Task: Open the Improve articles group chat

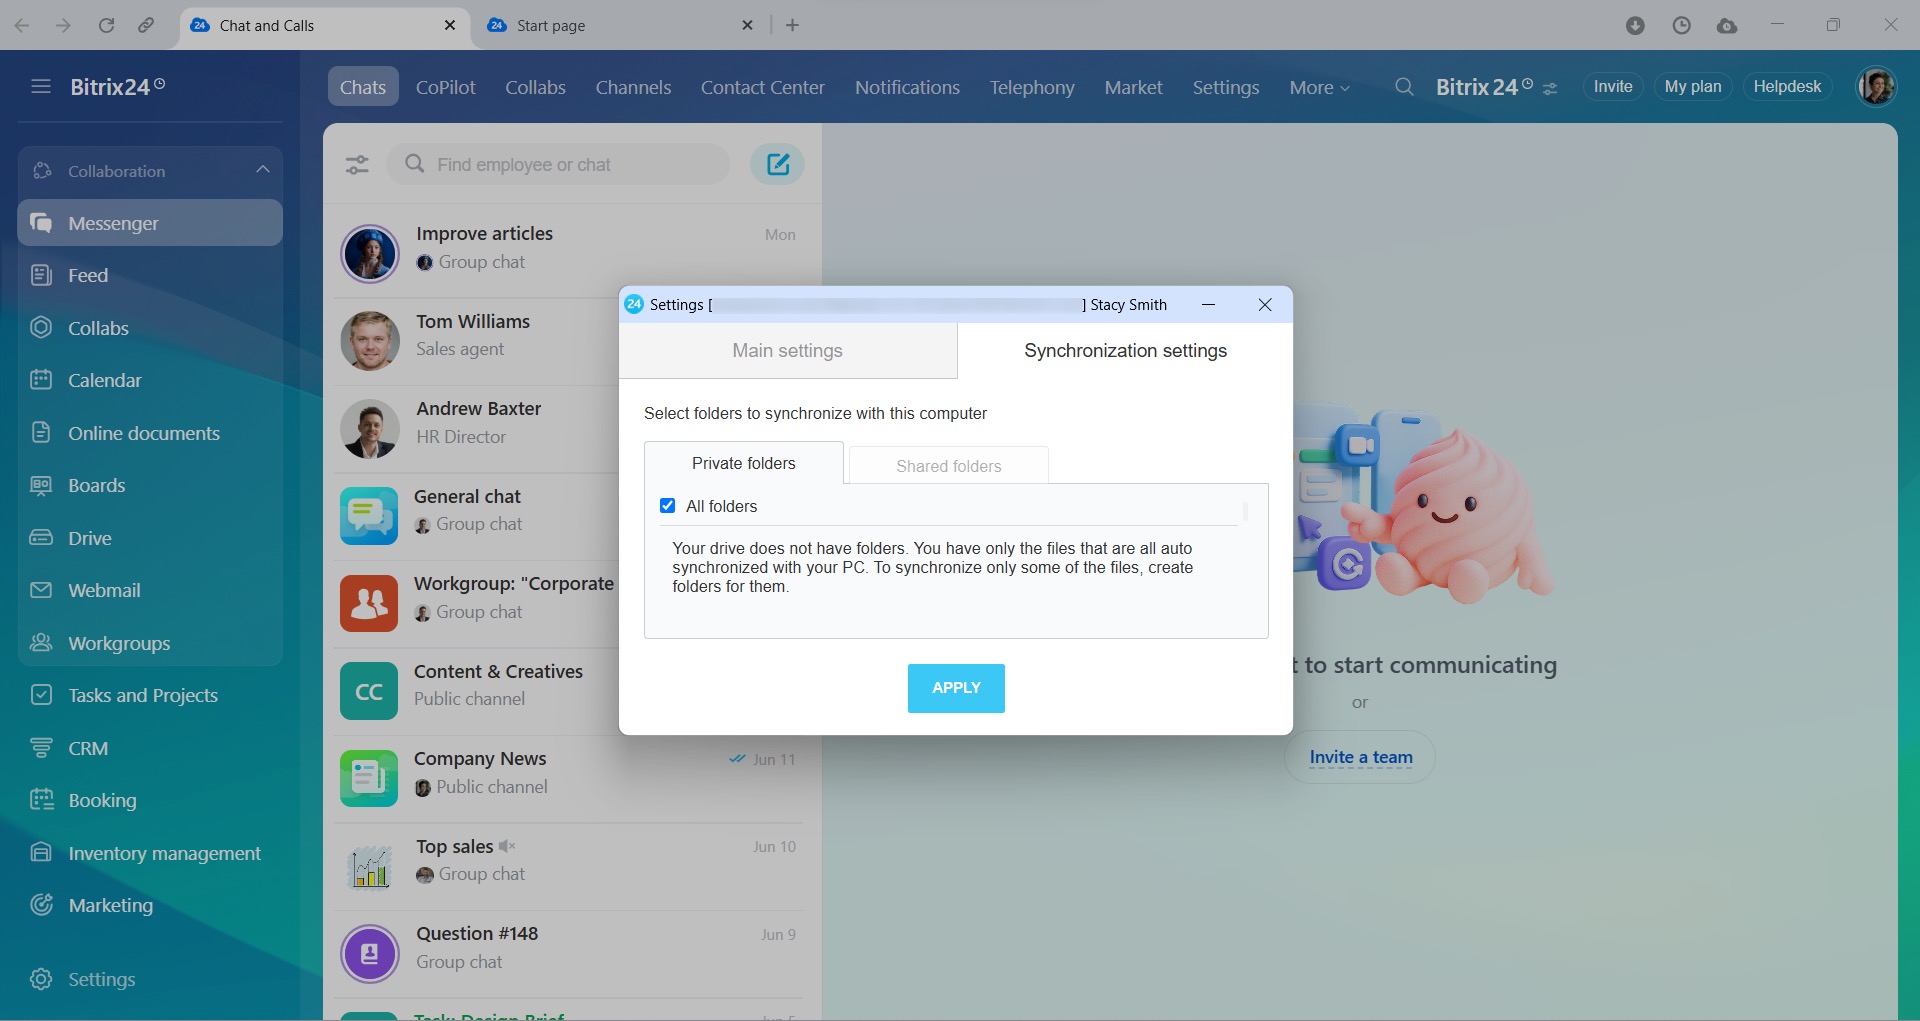Action: tap(570, 253)
